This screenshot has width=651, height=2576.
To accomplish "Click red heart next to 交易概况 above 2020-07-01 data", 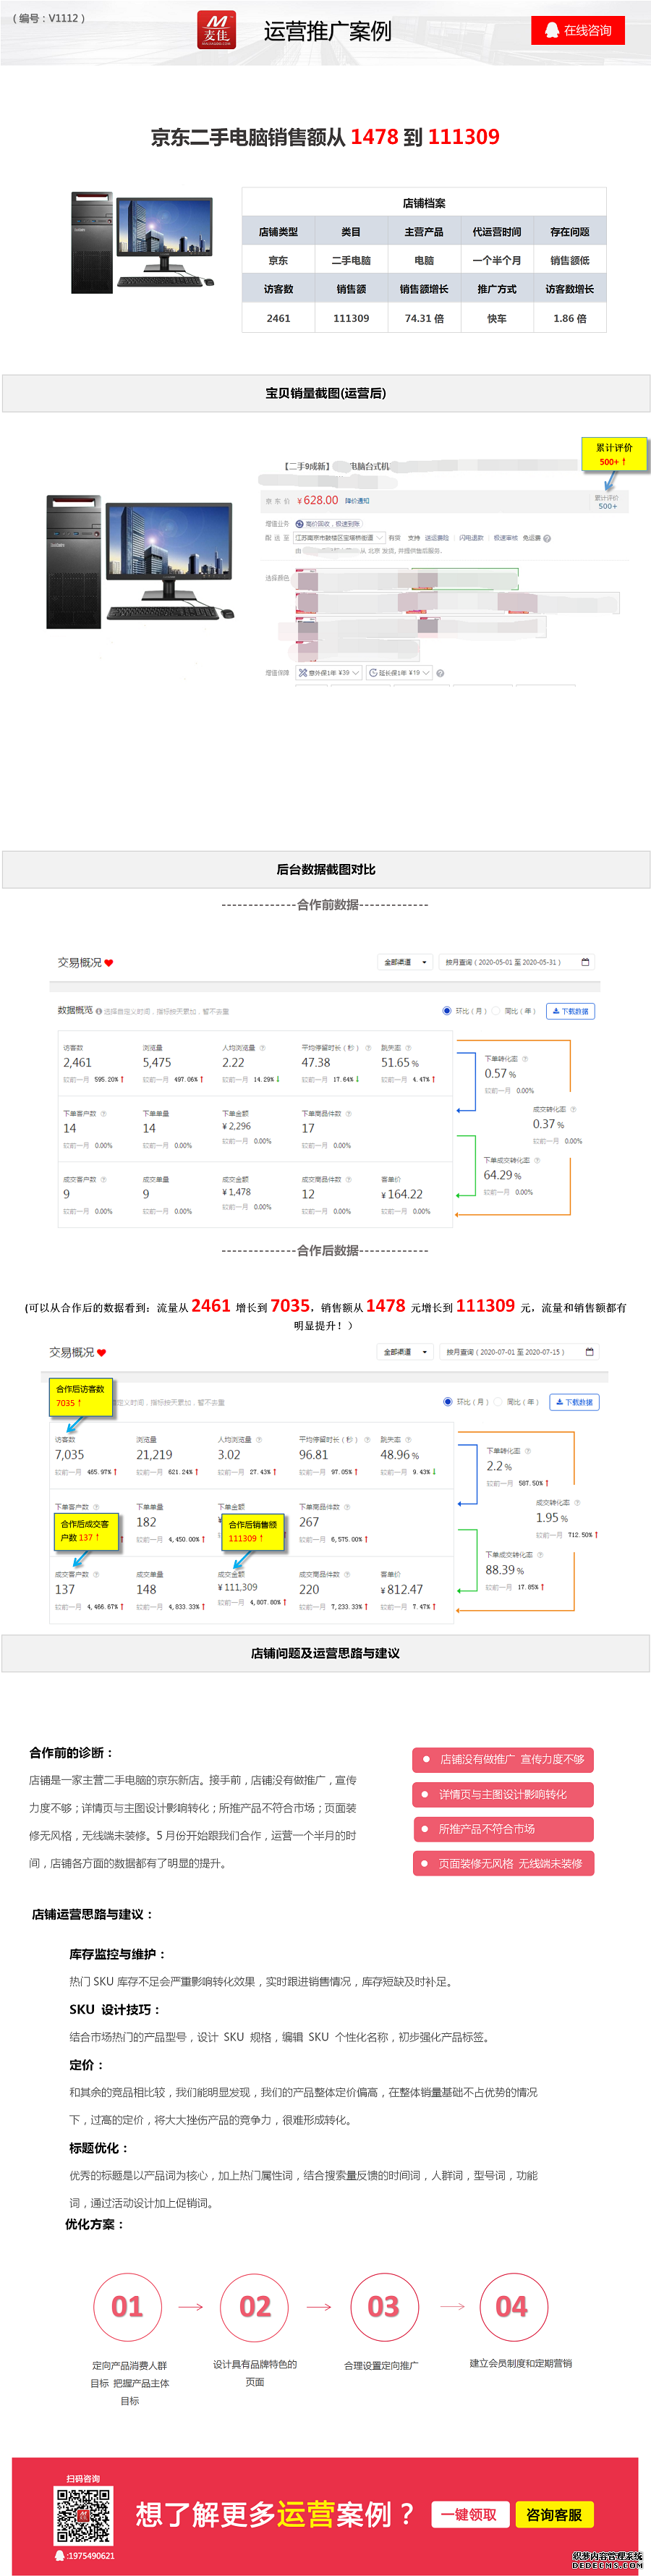I will (x=101, y=1353).
